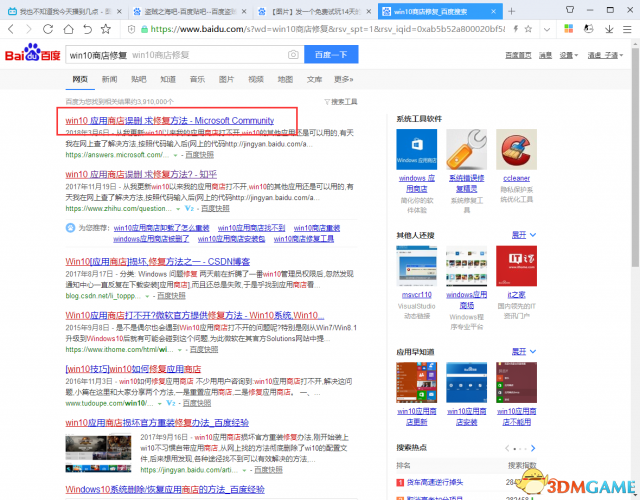This screenshot has width=640, height=500.
Task: Open the colorful apps grid icon
Action: tap(569, 29)
